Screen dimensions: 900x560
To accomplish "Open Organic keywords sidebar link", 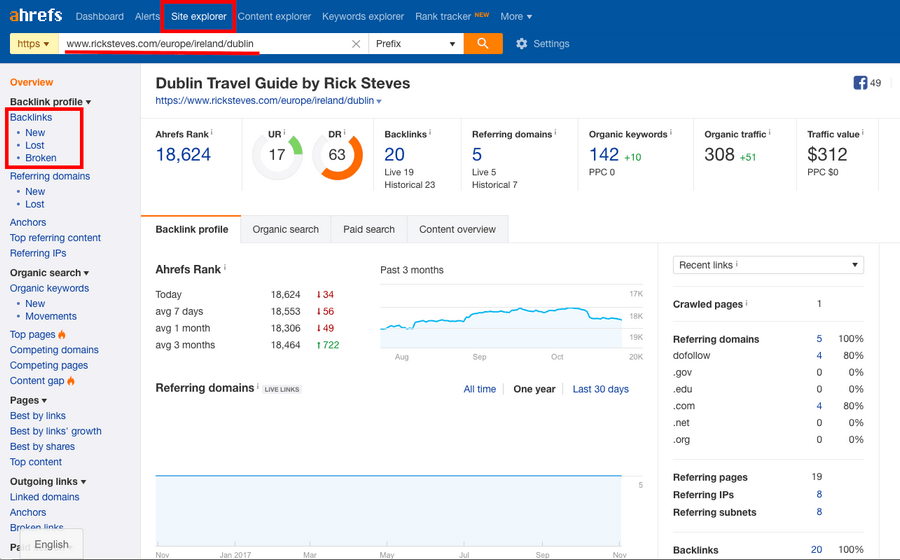I will [49, 288].
